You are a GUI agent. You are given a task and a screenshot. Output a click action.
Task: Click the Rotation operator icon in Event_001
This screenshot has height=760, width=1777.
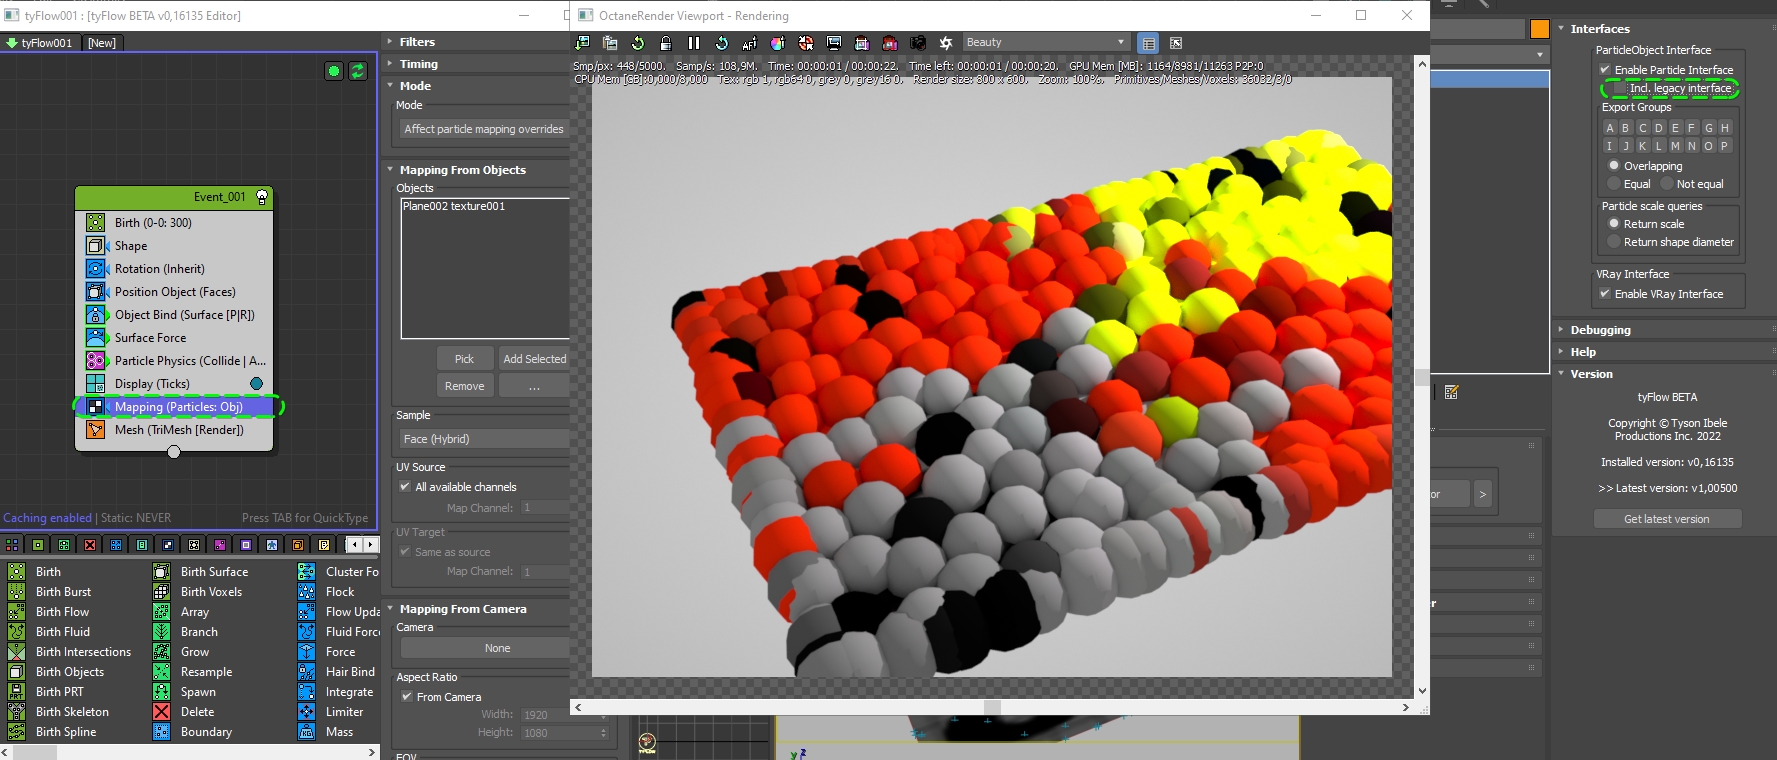95,268
